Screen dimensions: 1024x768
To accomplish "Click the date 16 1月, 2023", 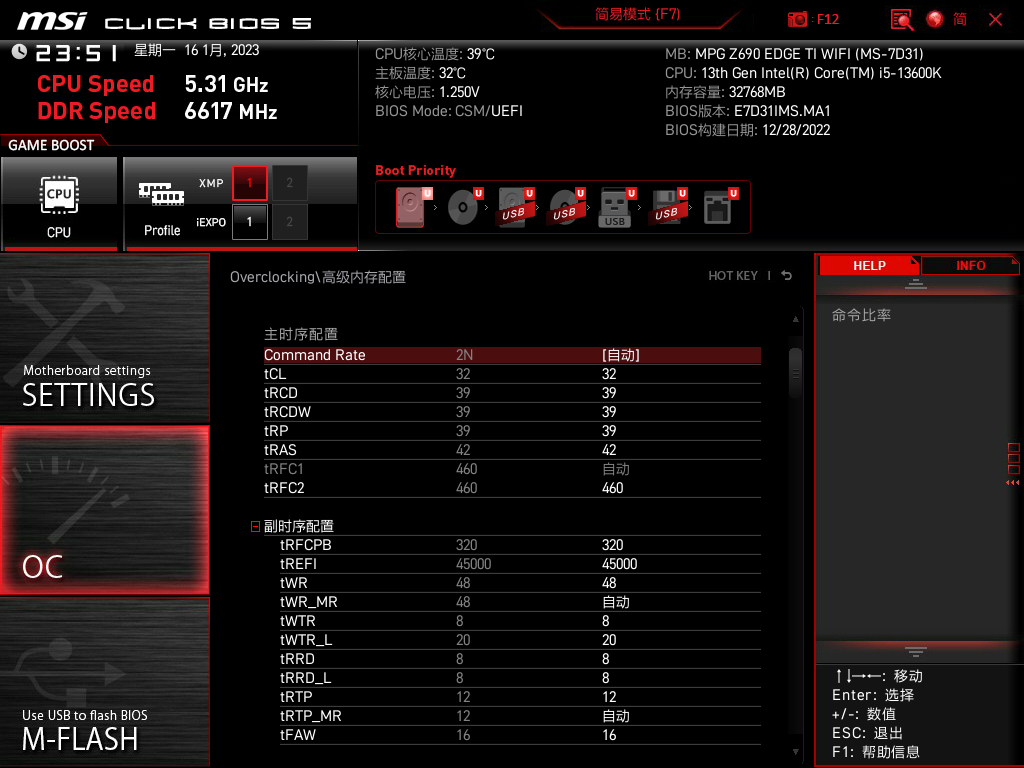I will pos(221,50).
